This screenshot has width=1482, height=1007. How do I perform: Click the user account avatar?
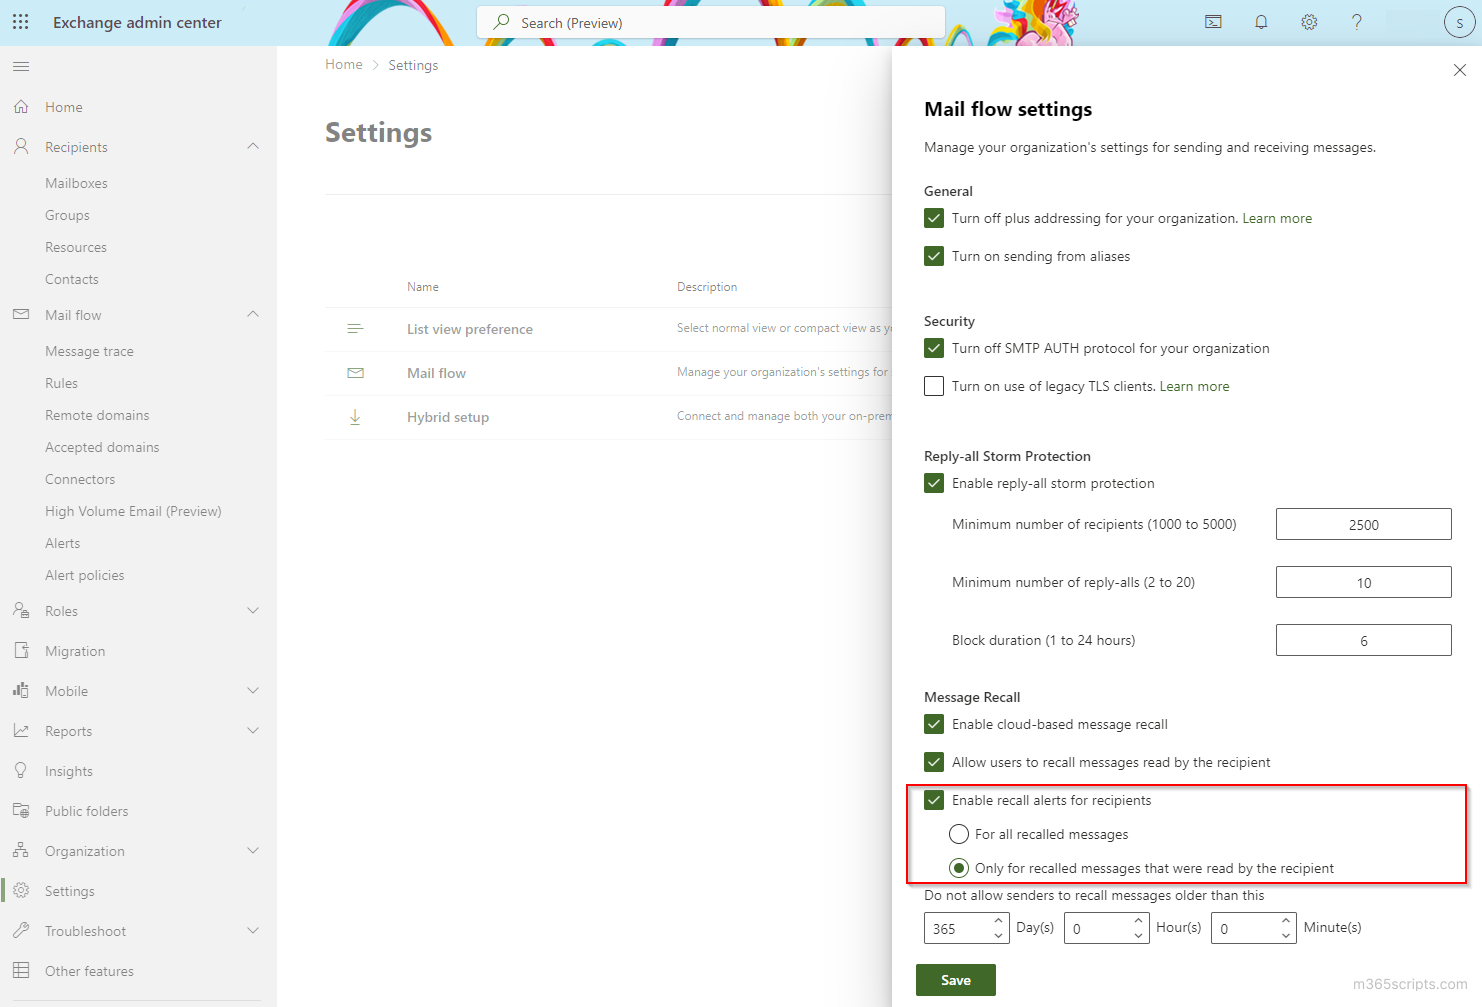(1459, 22)
